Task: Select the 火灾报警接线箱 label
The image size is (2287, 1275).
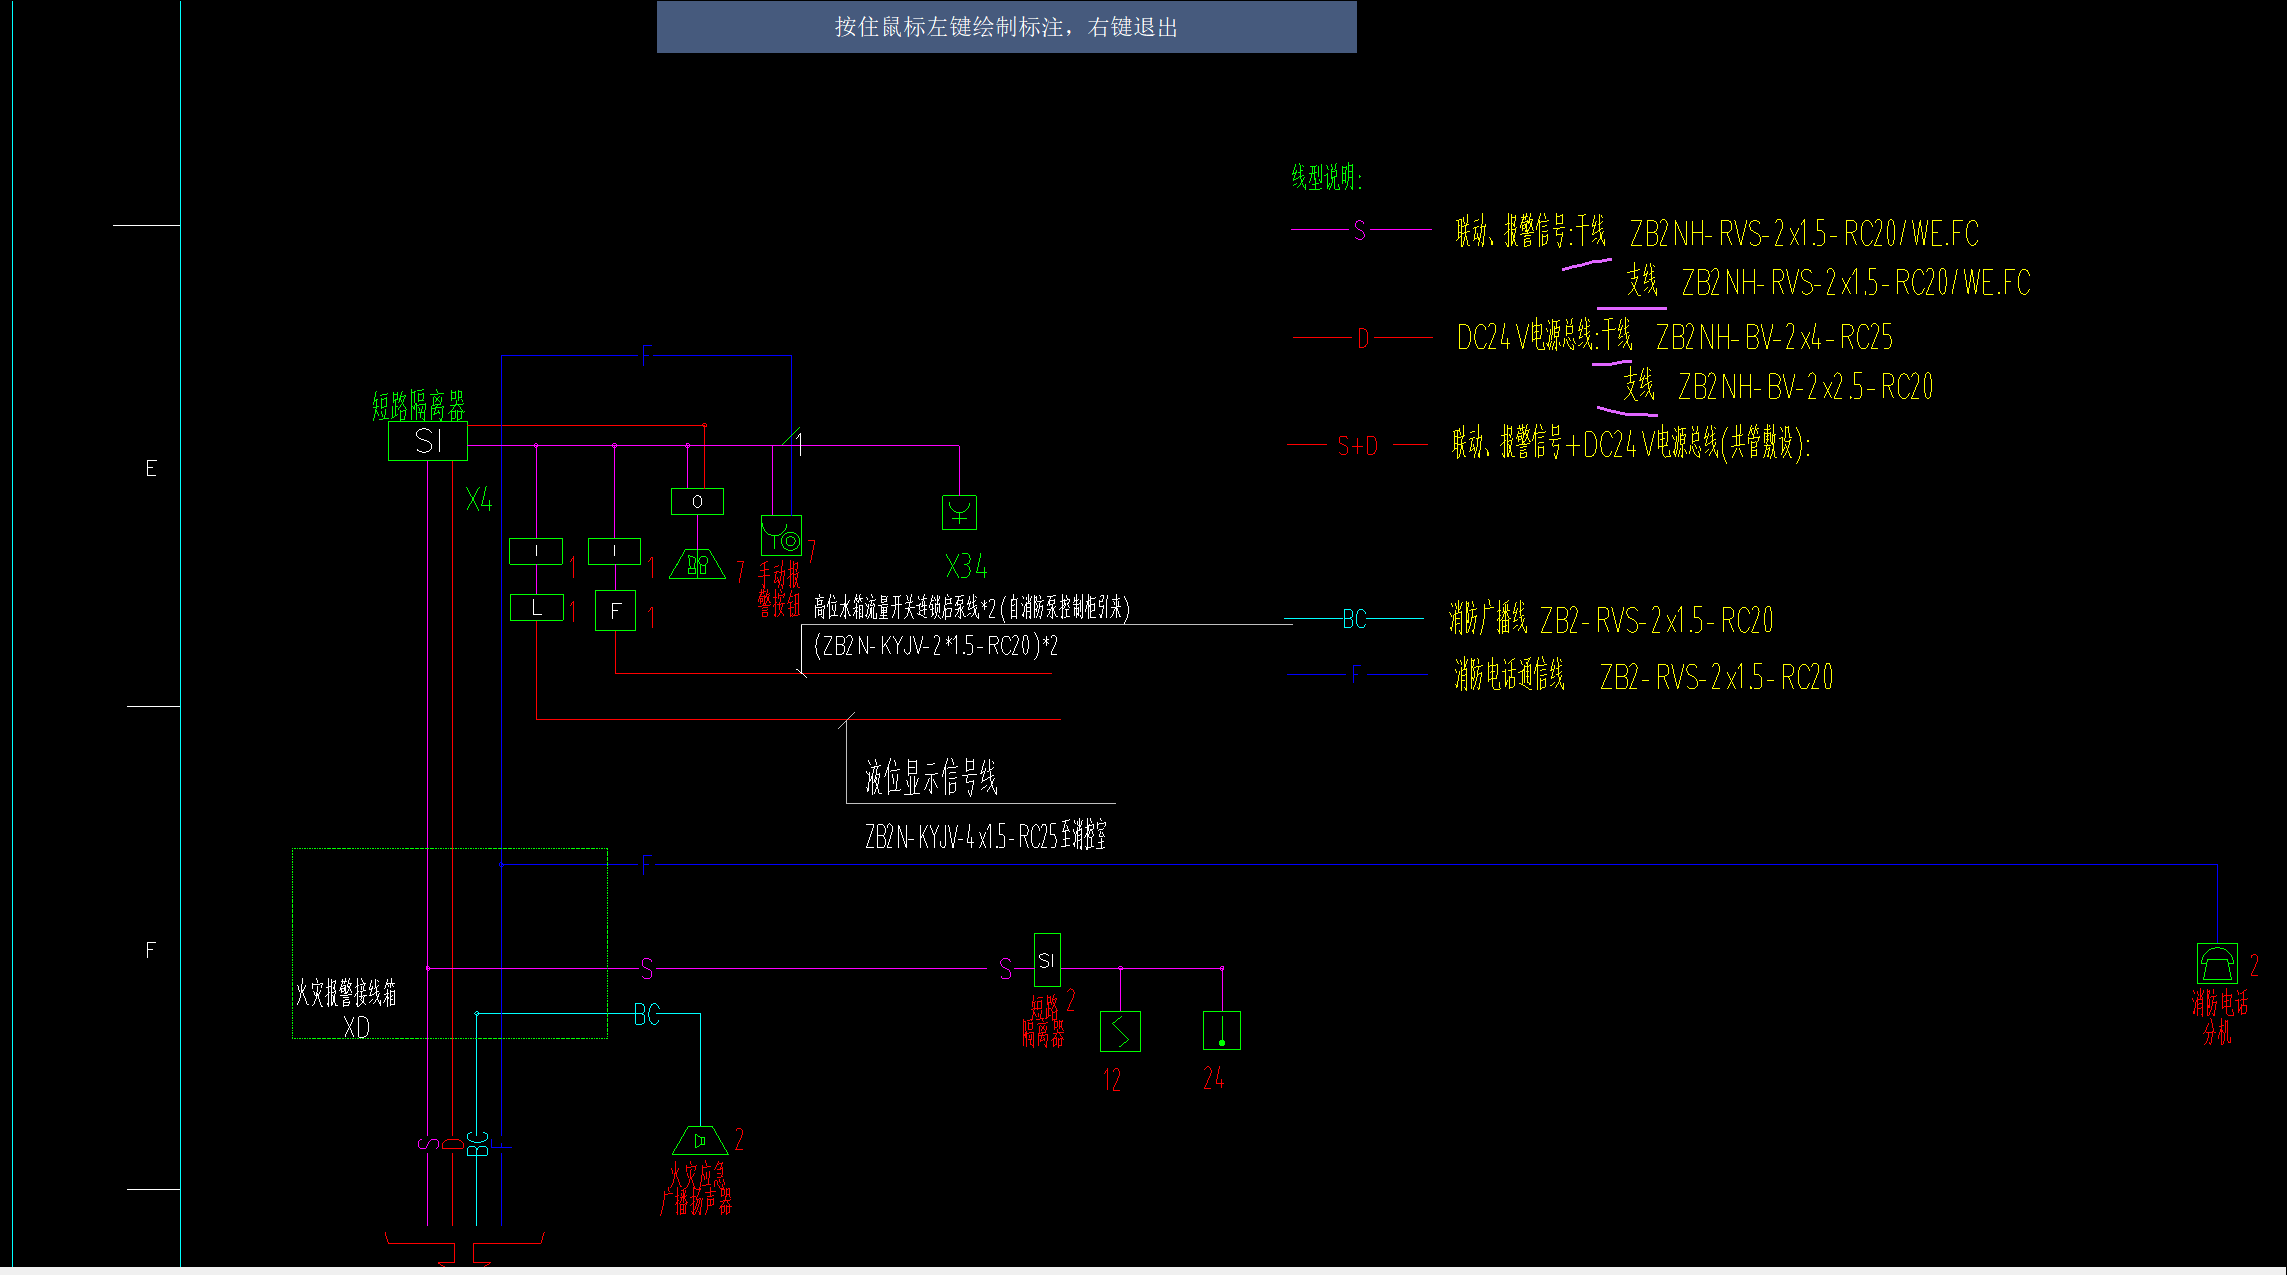Action: point(346,993)
